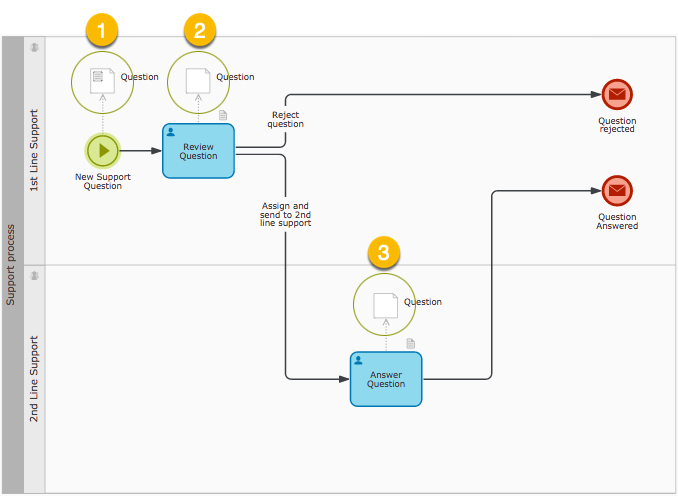Click the user icon in Answer Question task

(358, 360)
